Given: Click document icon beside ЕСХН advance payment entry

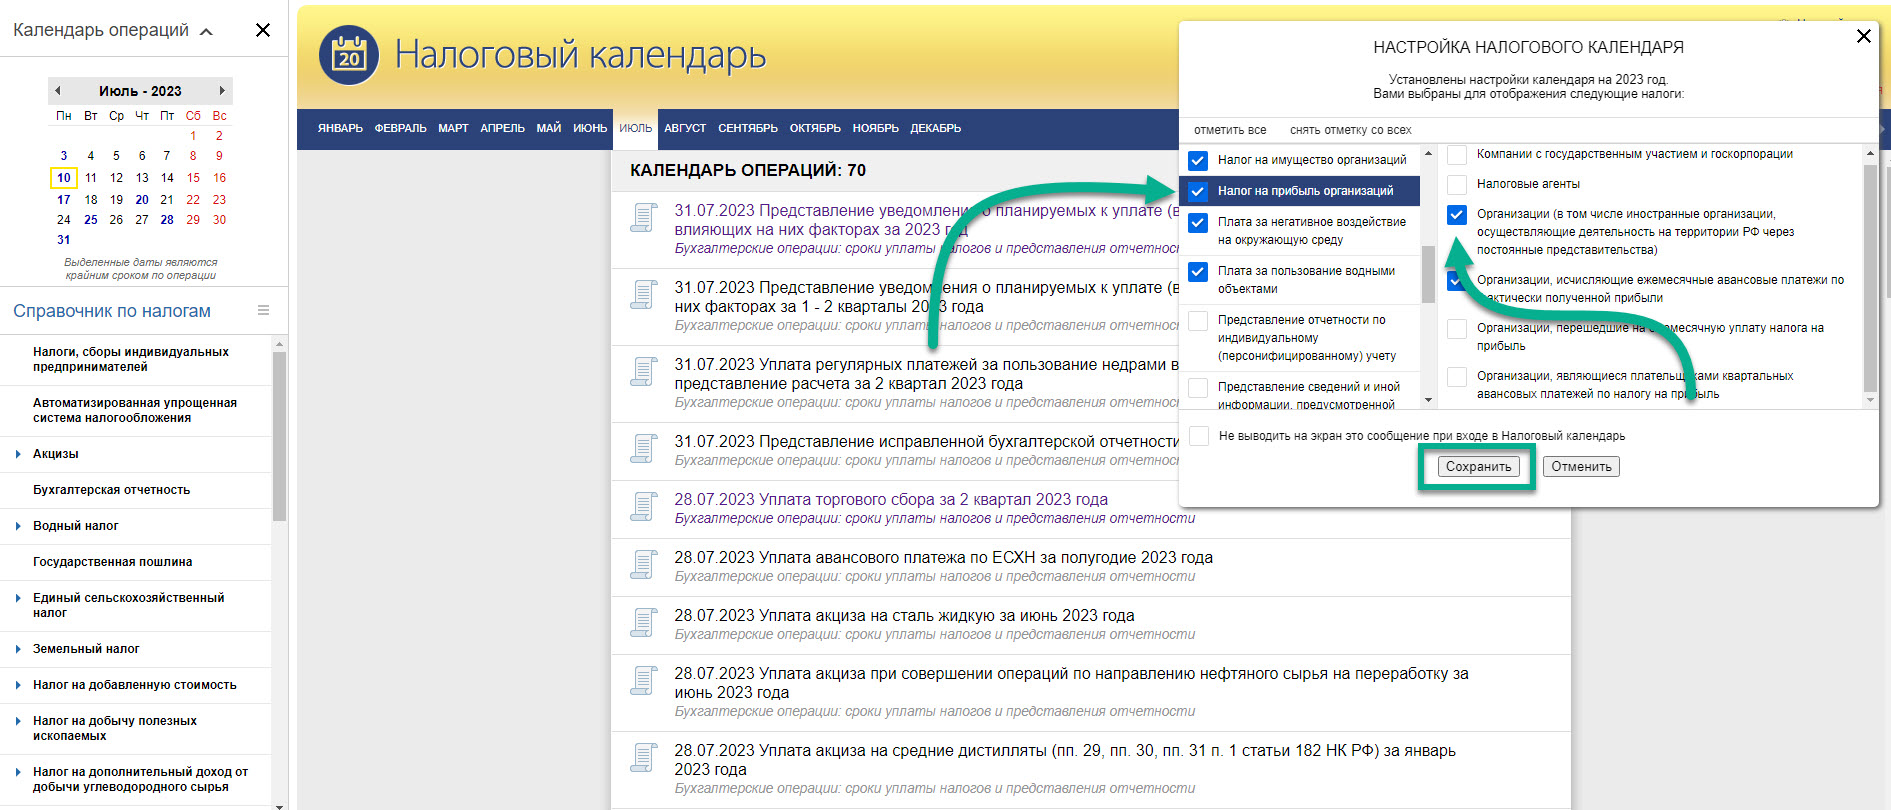Looking at the screenshot, I should click(644, 563).
